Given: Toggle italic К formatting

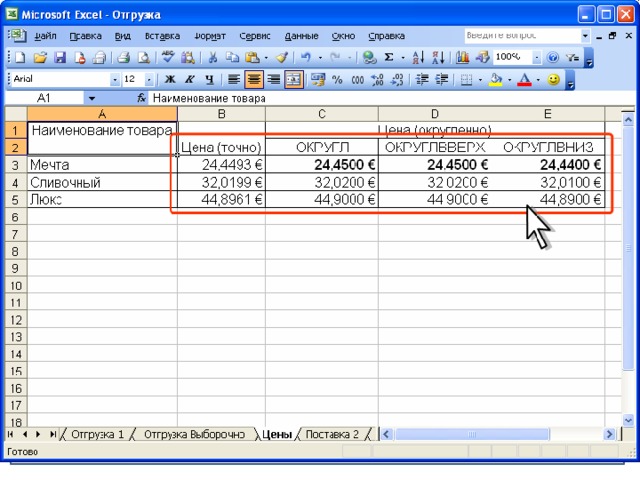Looking at the screenshot, I should point(190,80).
